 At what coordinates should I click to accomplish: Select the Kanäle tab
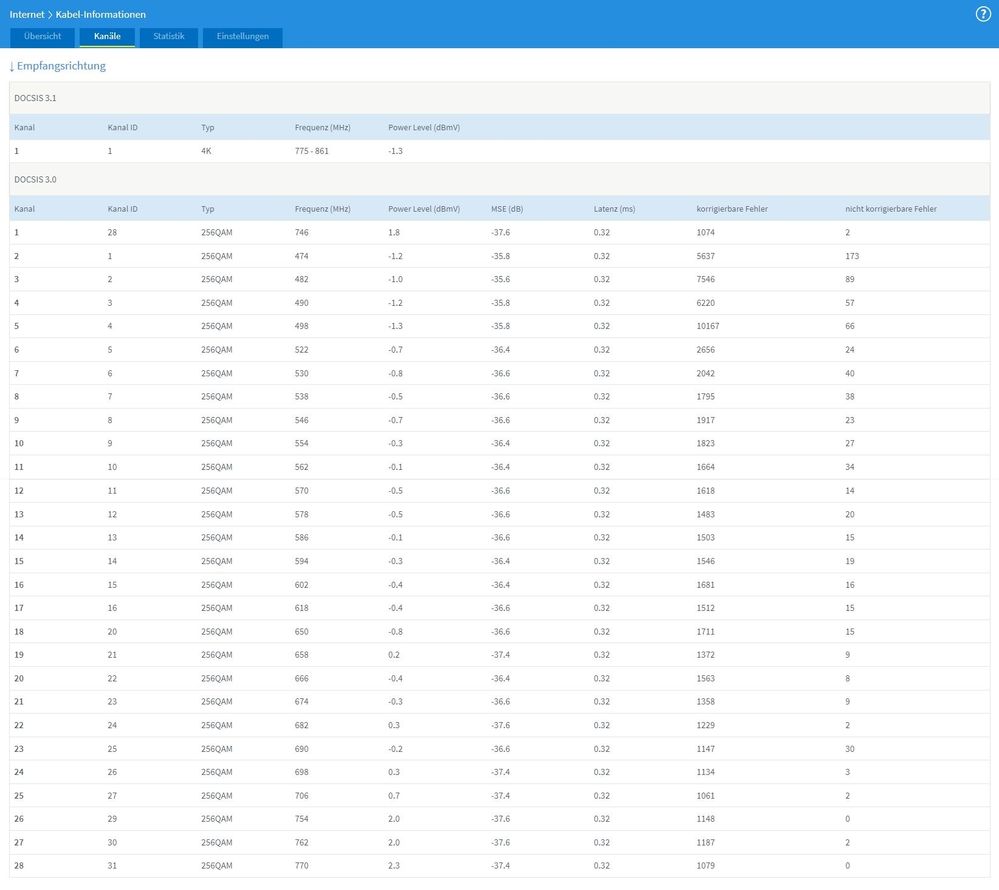click(x=107, y=37)
